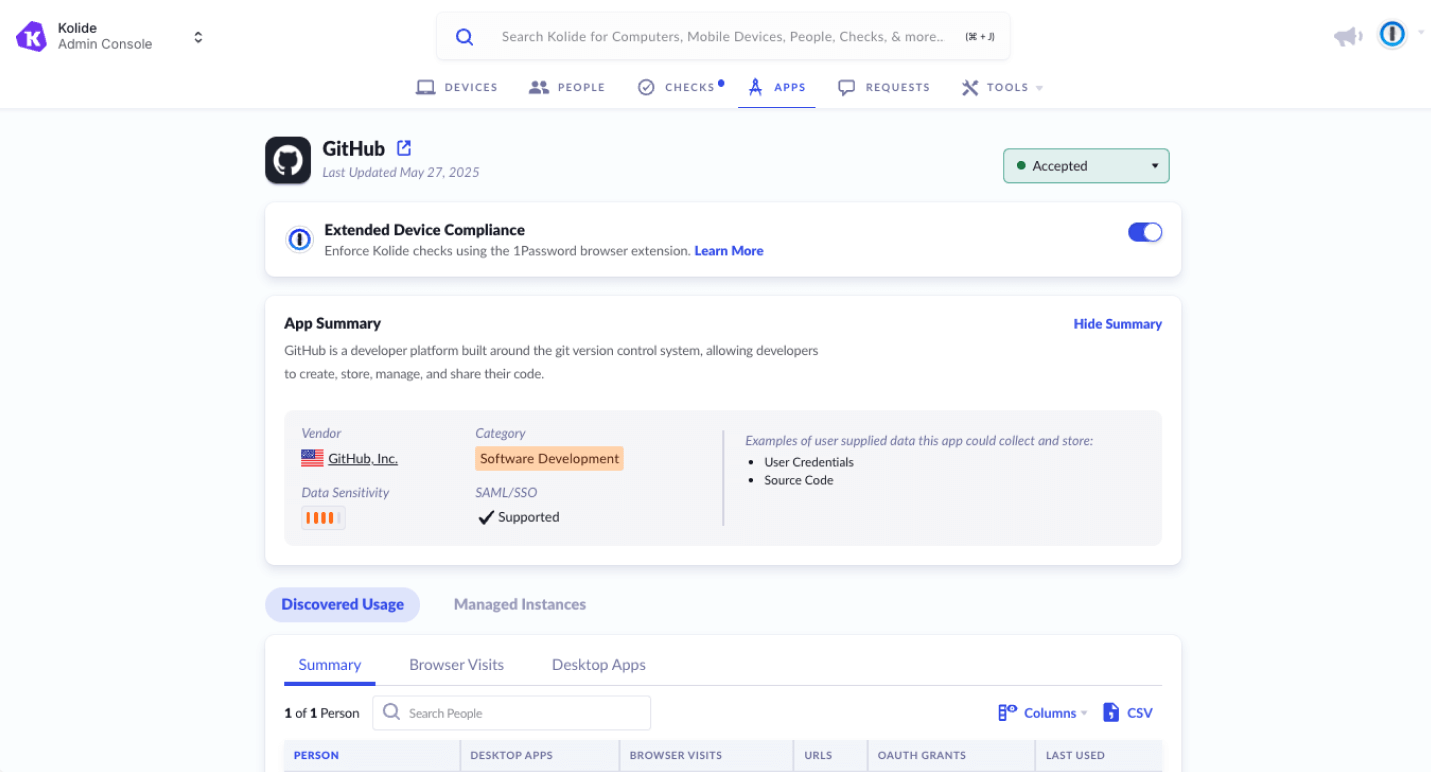This screenshot has height=772, width=1431.
Task: Open GitHub via the external link icon
Action: coord(404,147)
